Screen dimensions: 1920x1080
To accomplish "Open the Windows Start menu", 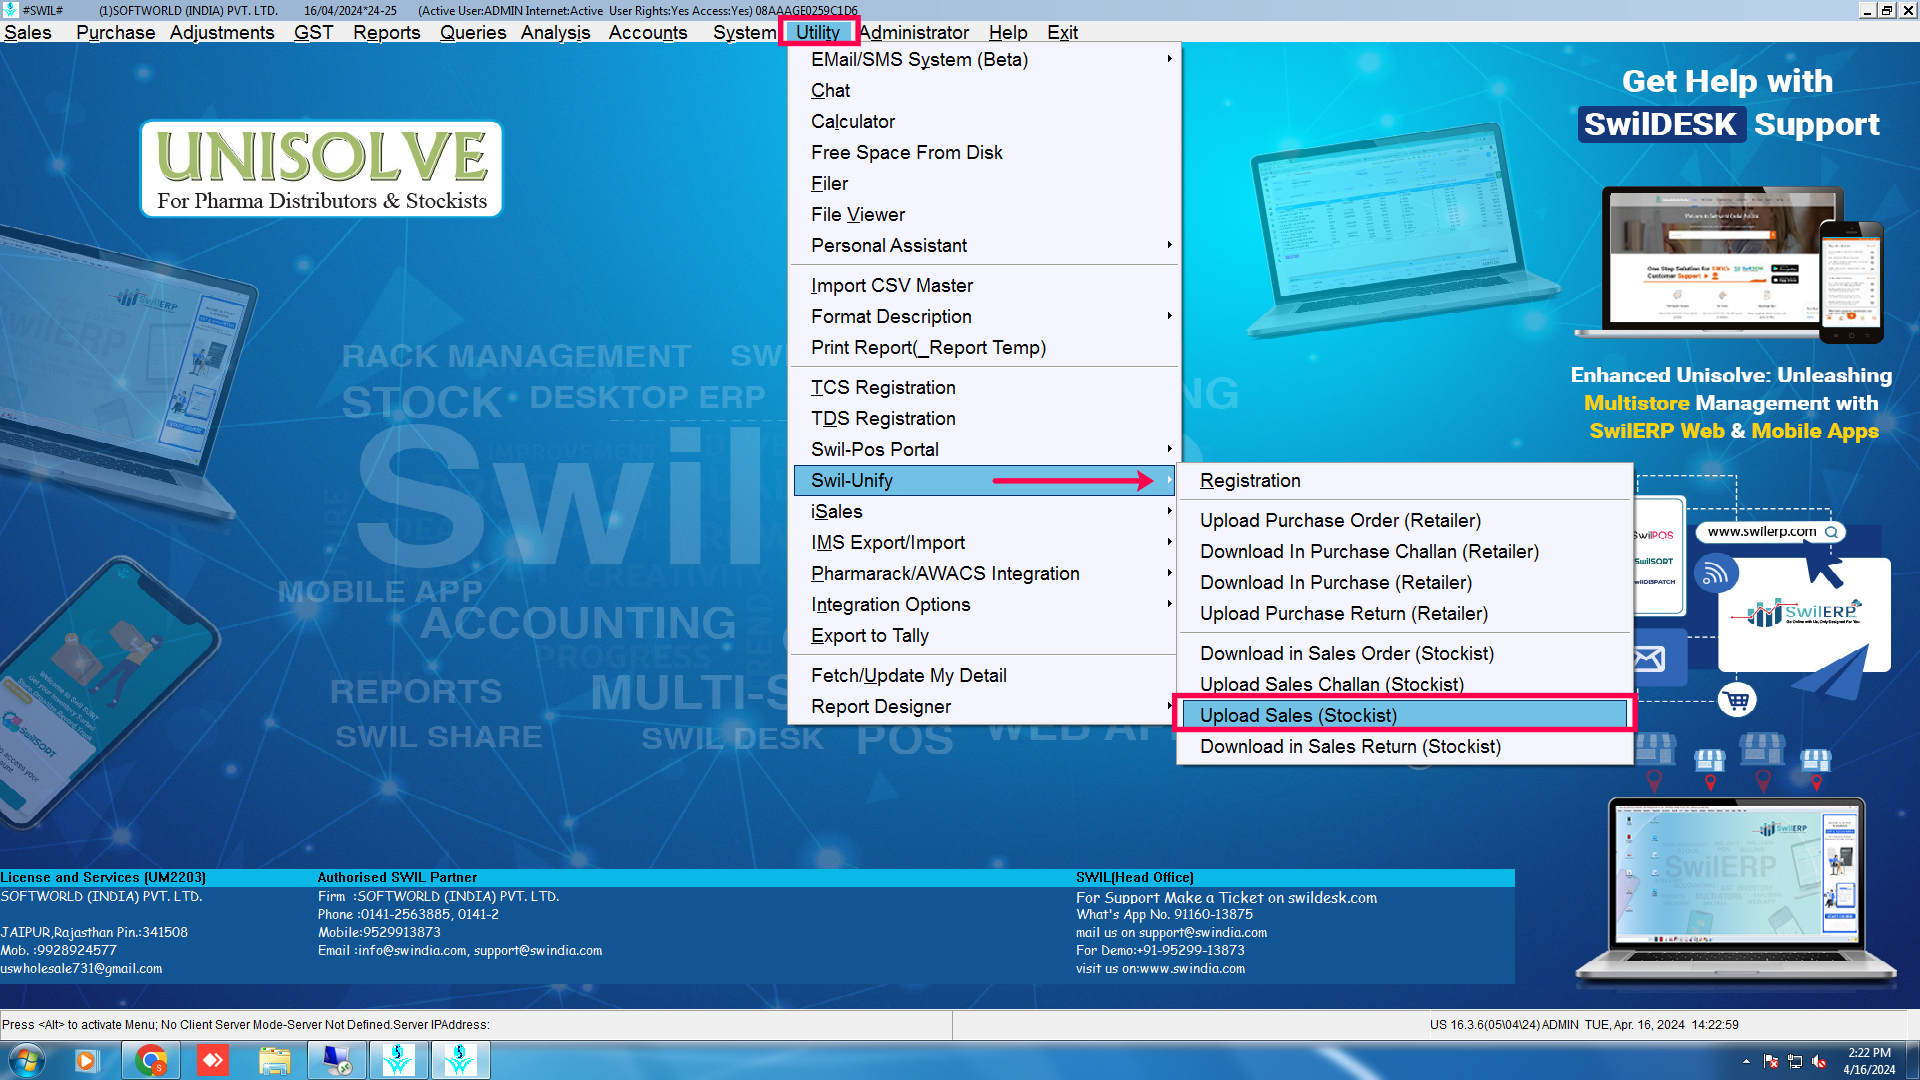I will pyautogui.click(x=27, y=1060).
